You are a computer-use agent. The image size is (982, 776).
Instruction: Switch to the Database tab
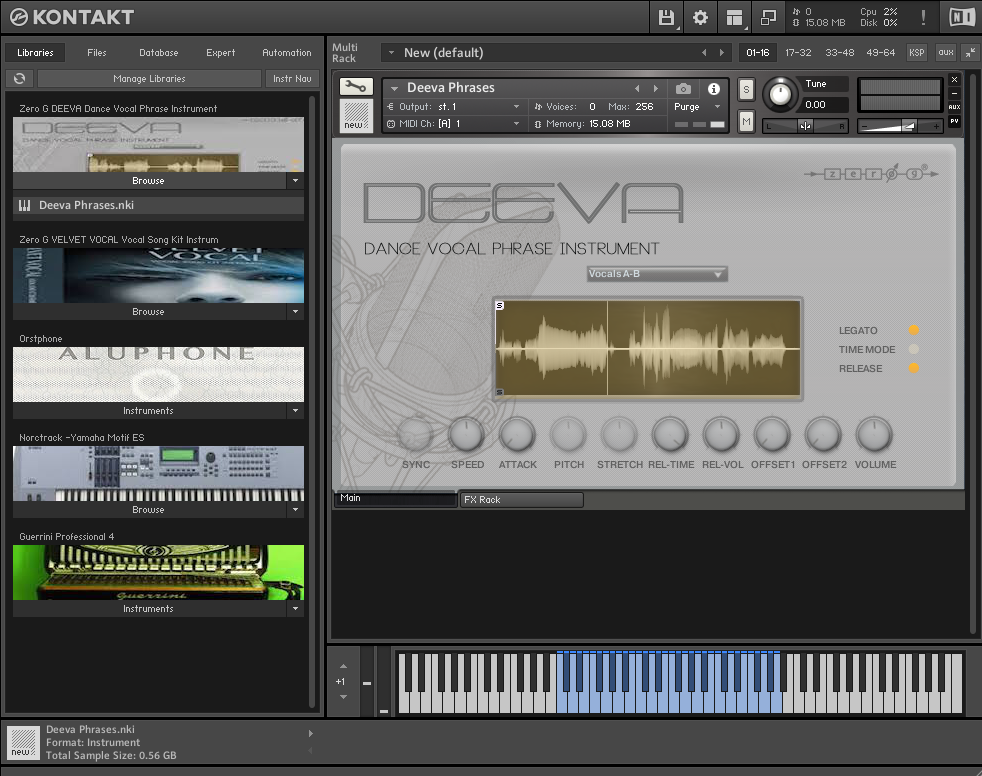tap(158, 53)
